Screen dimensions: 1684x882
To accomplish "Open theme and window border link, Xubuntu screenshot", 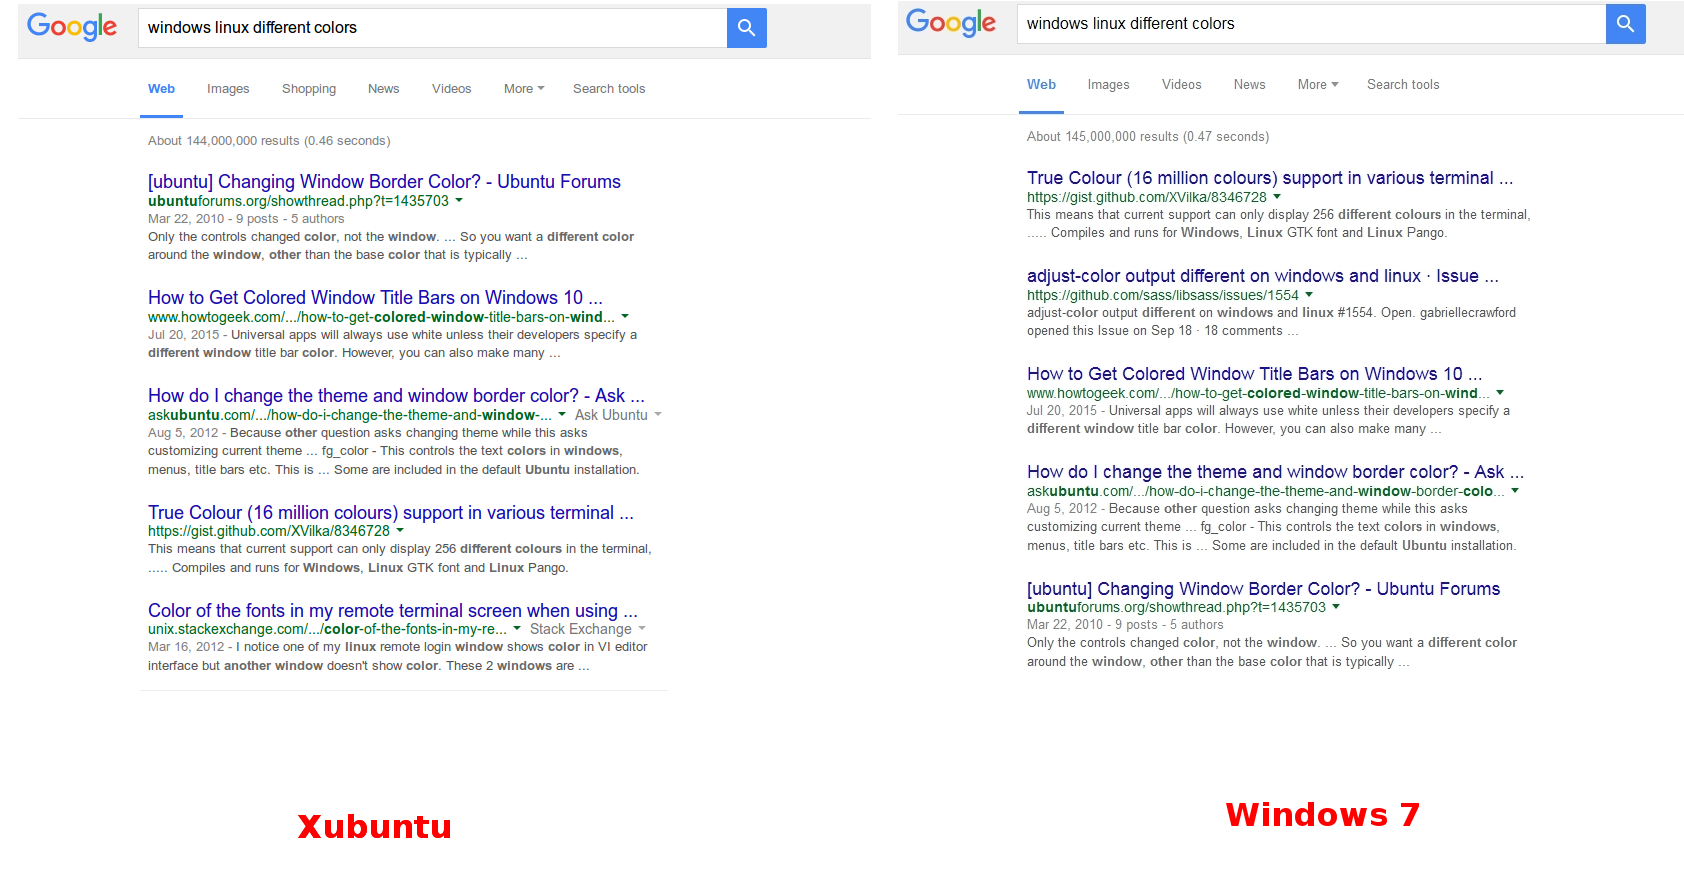I will click(396, 396).
